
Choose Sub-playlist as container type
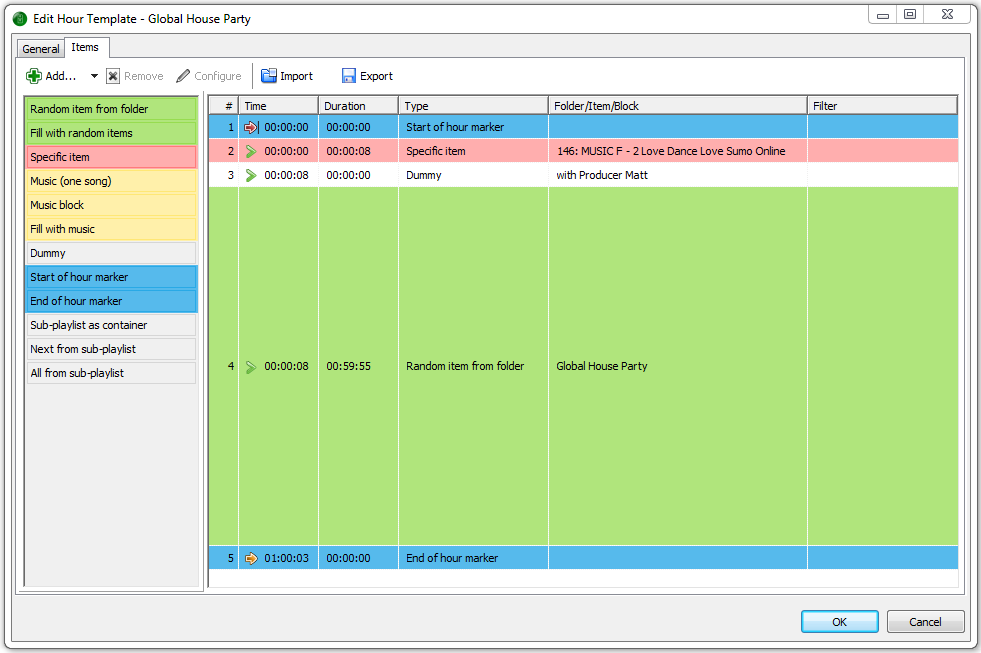[111, 325]
